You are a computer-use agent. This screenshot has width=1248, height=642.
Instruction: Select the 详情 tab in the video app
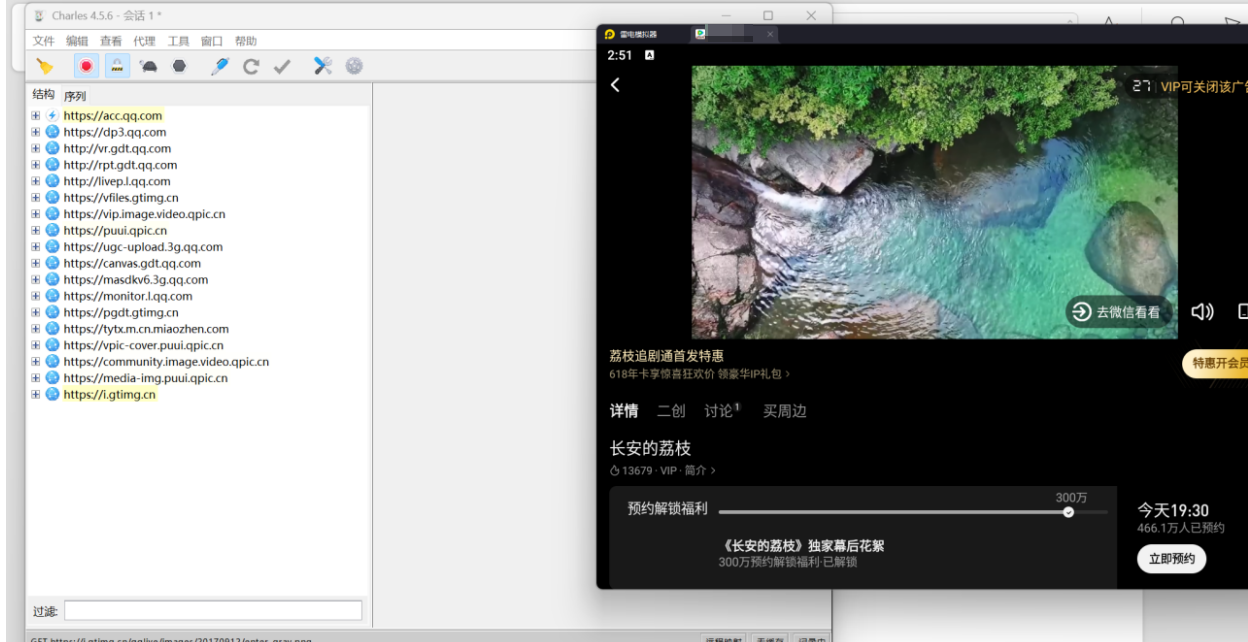coord(624,411)
